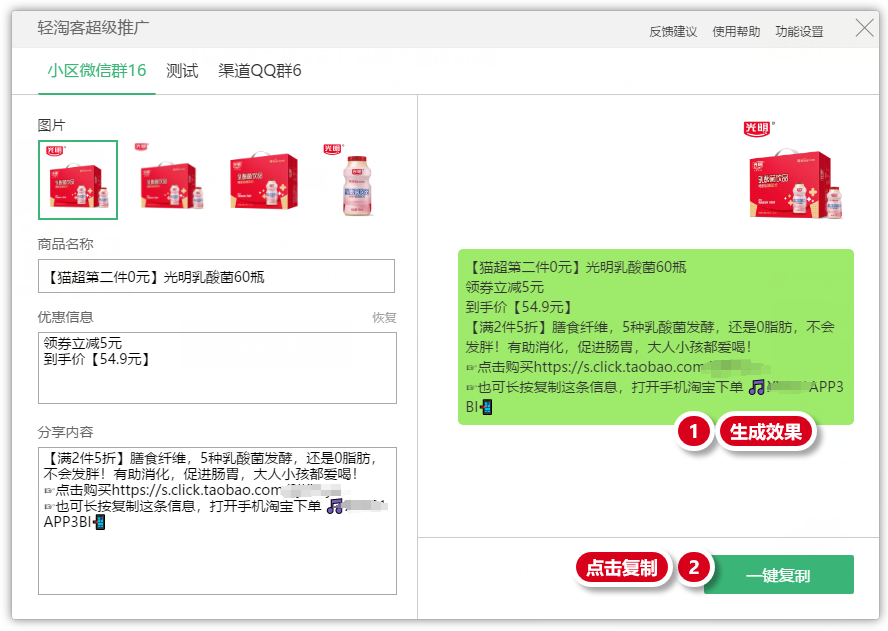The width and height of the screenshot is (888, 631).
Task: Click the music note emoji in preview bubble
Action: coord(757,387)
